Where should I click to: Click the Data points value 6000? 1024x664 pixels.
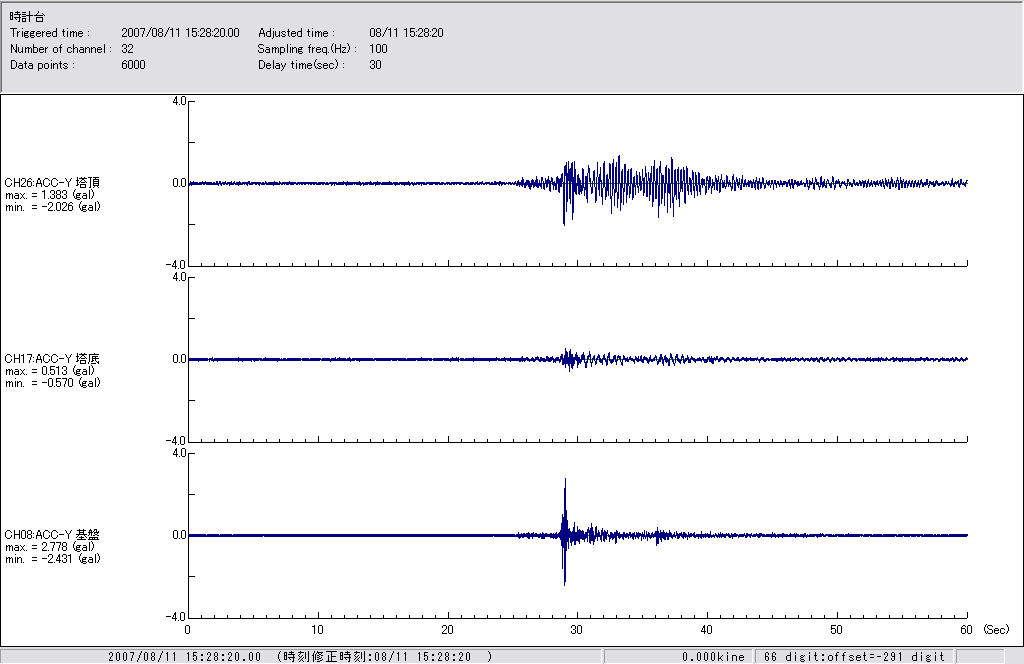pos(133,65)
